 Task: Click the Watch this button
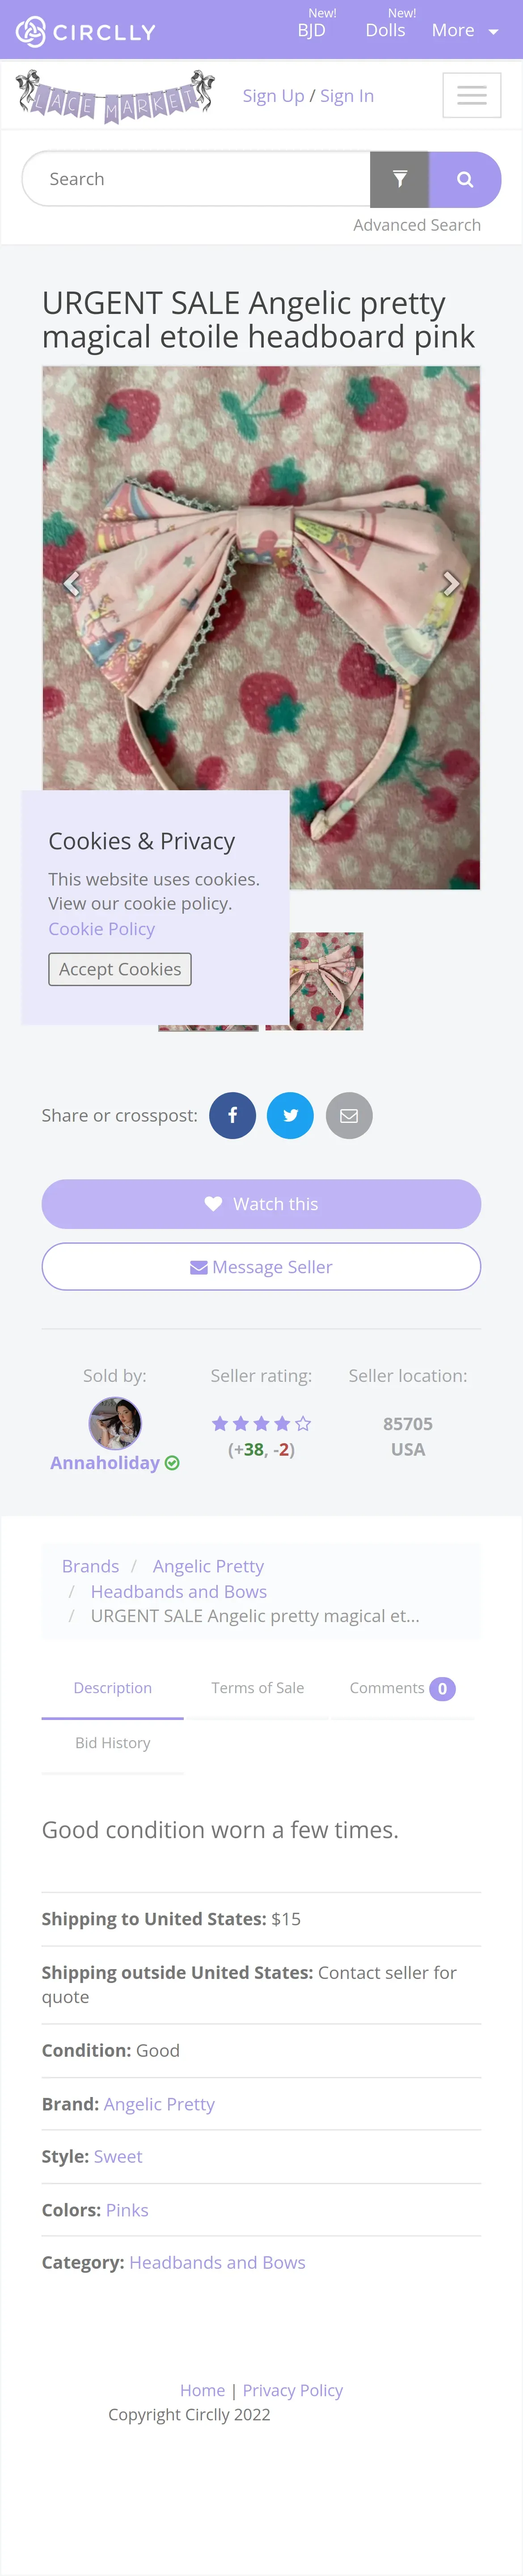tap(261, 1204)
